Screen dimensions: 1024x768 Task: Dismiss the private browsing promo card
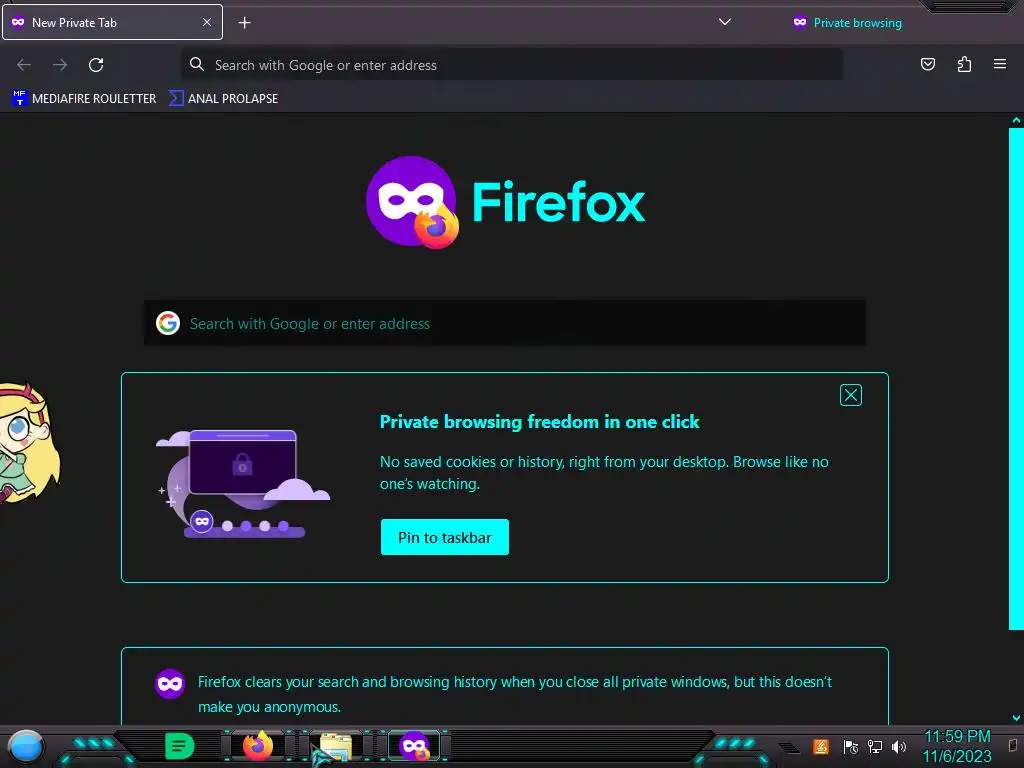[x=851, y=395]
